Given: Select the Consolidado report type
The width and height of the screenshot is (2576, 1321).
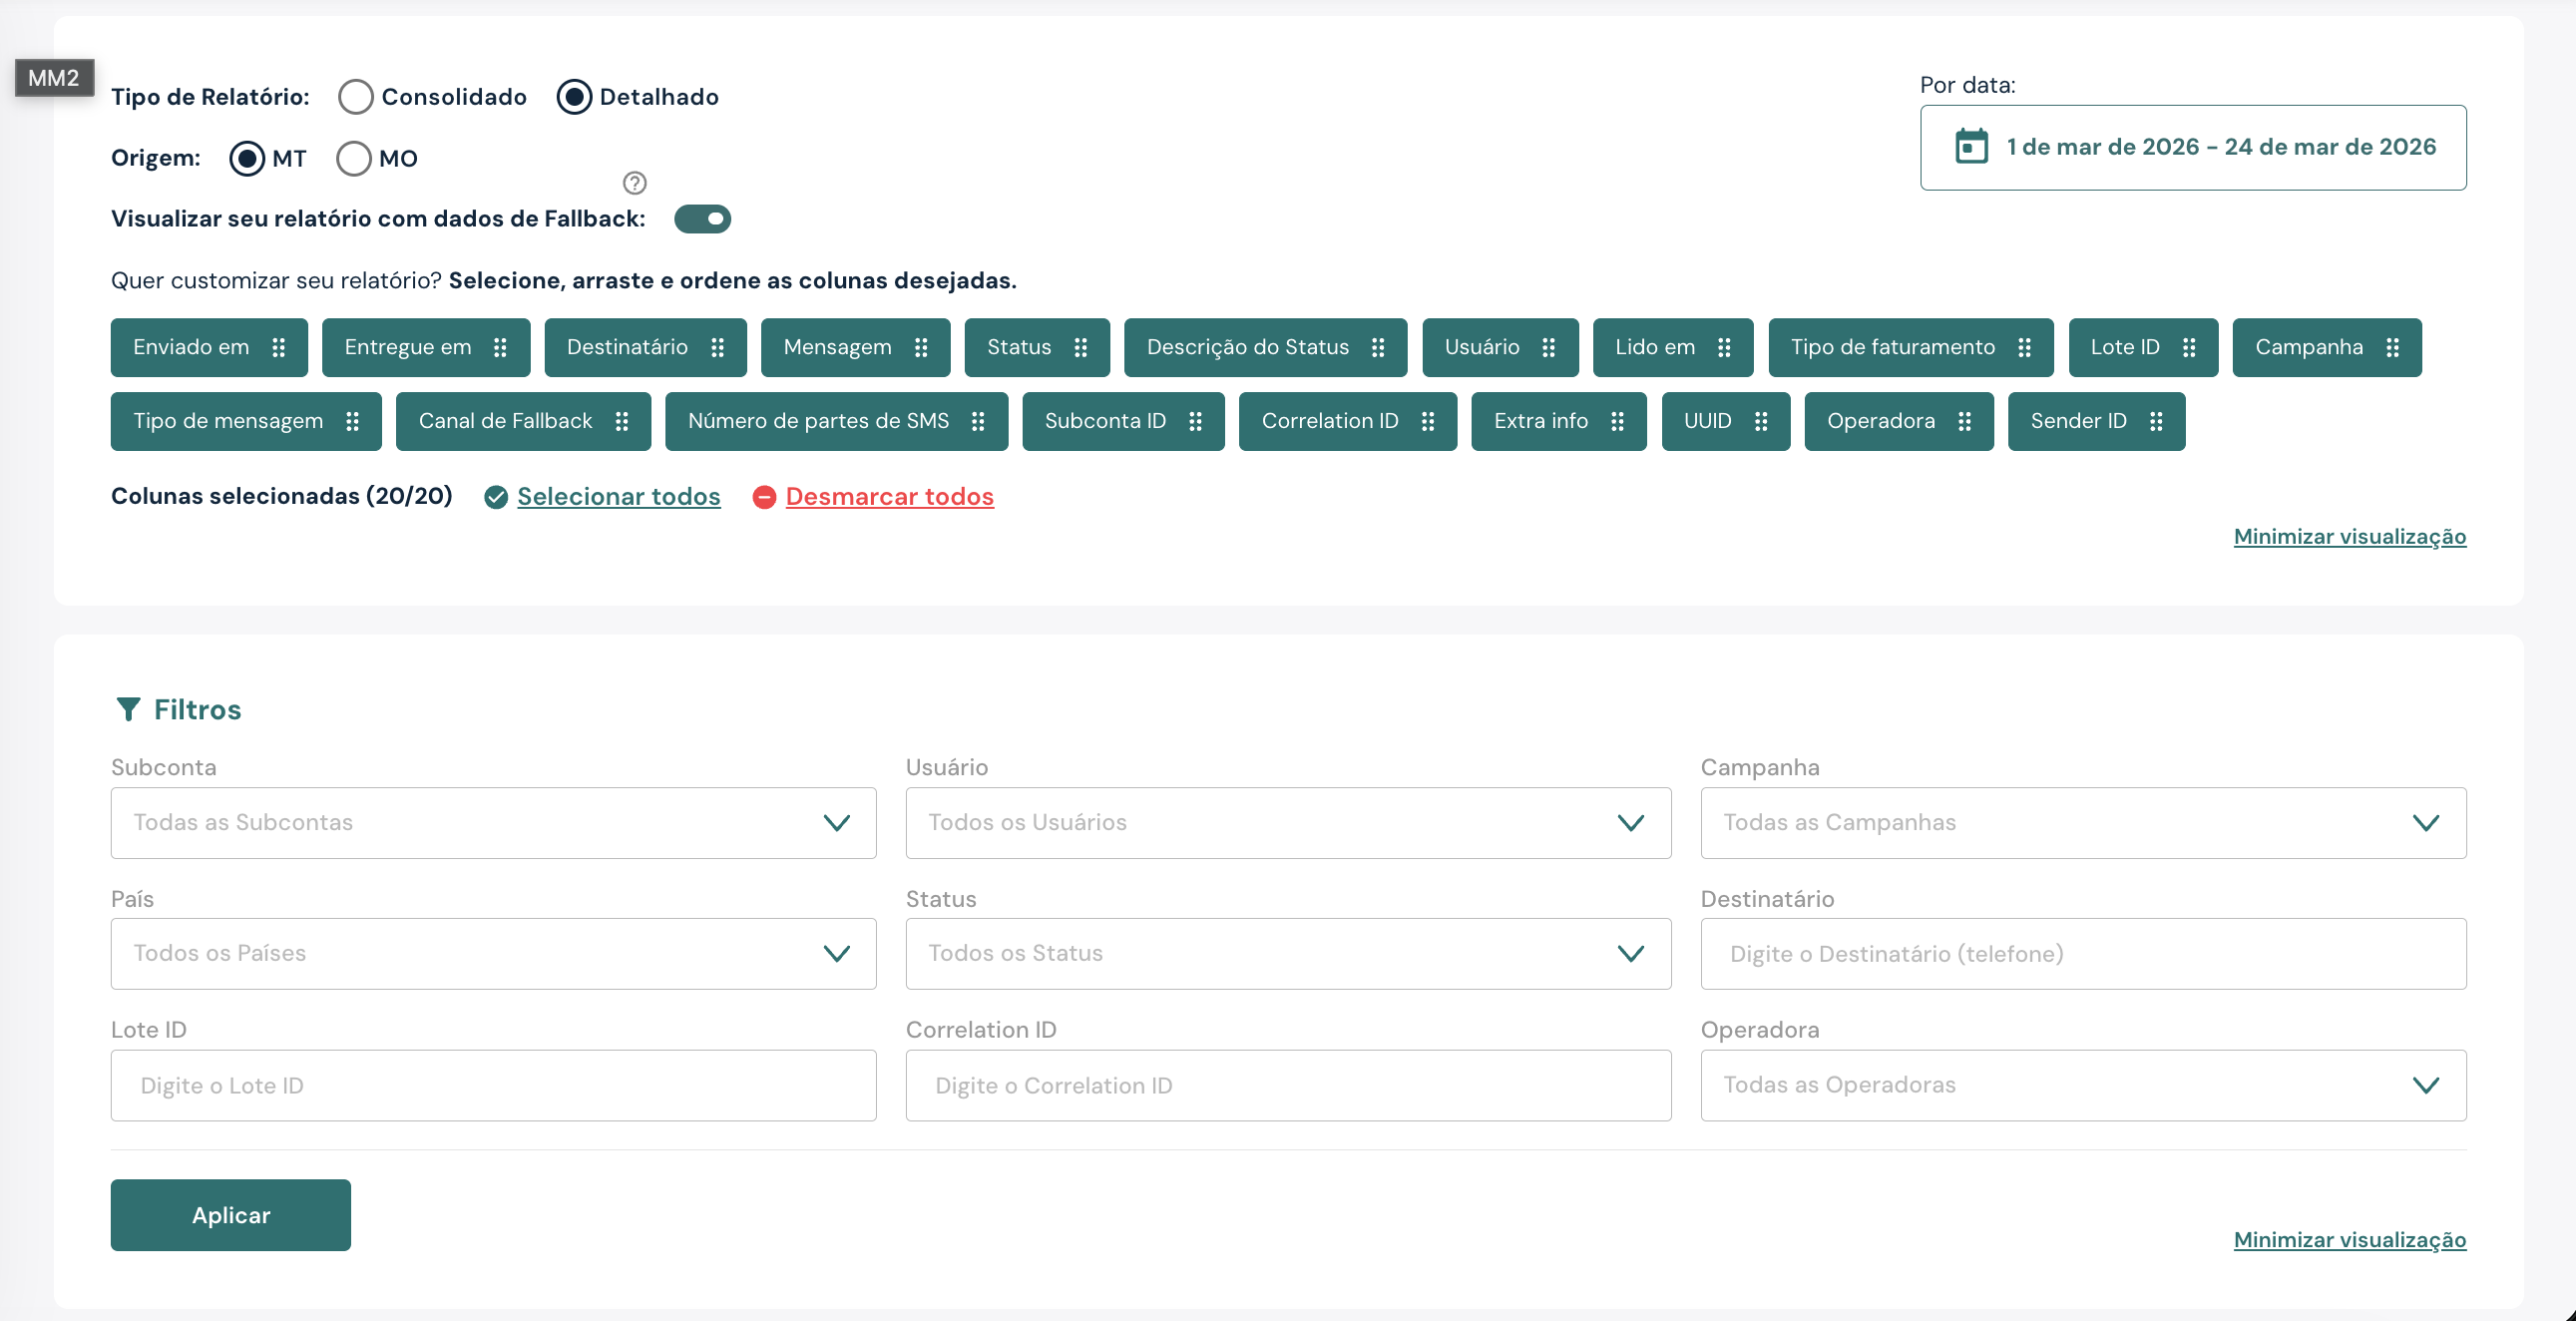Looking at the screenshot, I should coord(356,97).
